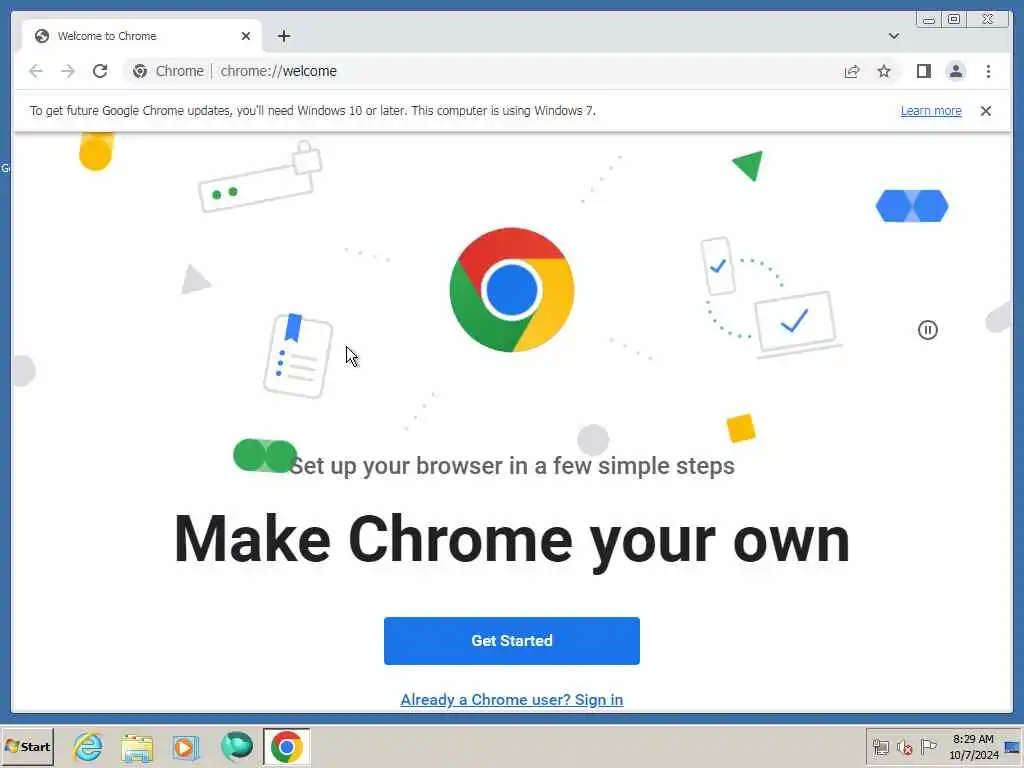Open Windows Media Player from taskbar
This screenshot has width=1024, height=768.
point(186,746)
